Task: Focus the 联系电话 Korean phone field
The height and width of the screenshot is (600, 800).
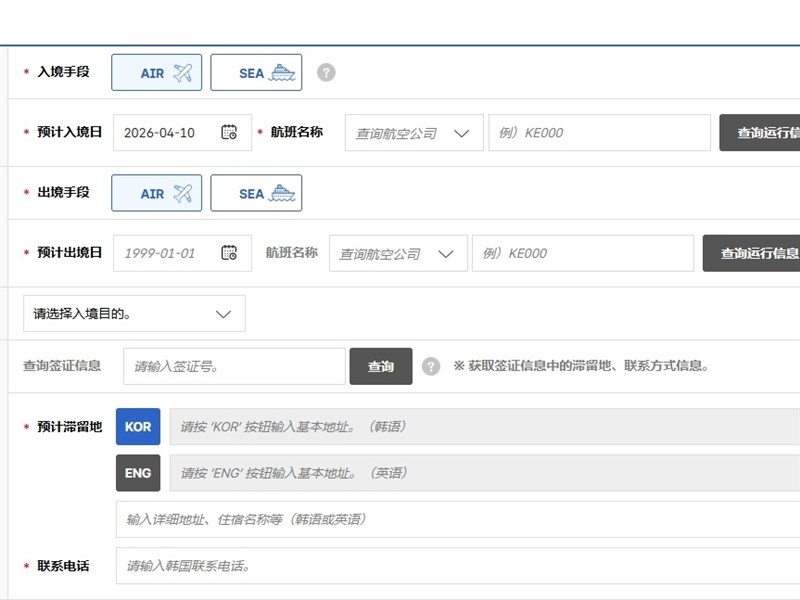Action: pyautogui.click(x=458, y=566)
